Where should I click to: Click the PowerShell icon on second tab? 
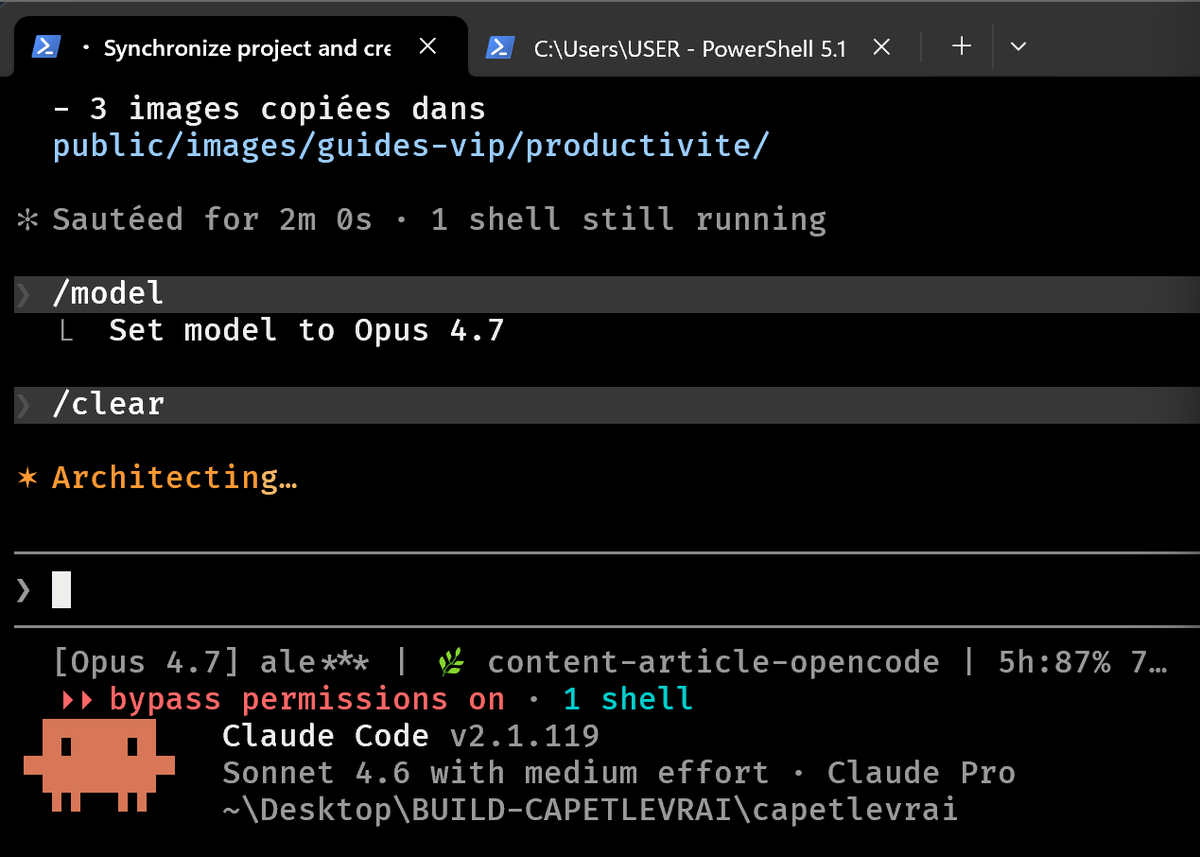[500, 47]
